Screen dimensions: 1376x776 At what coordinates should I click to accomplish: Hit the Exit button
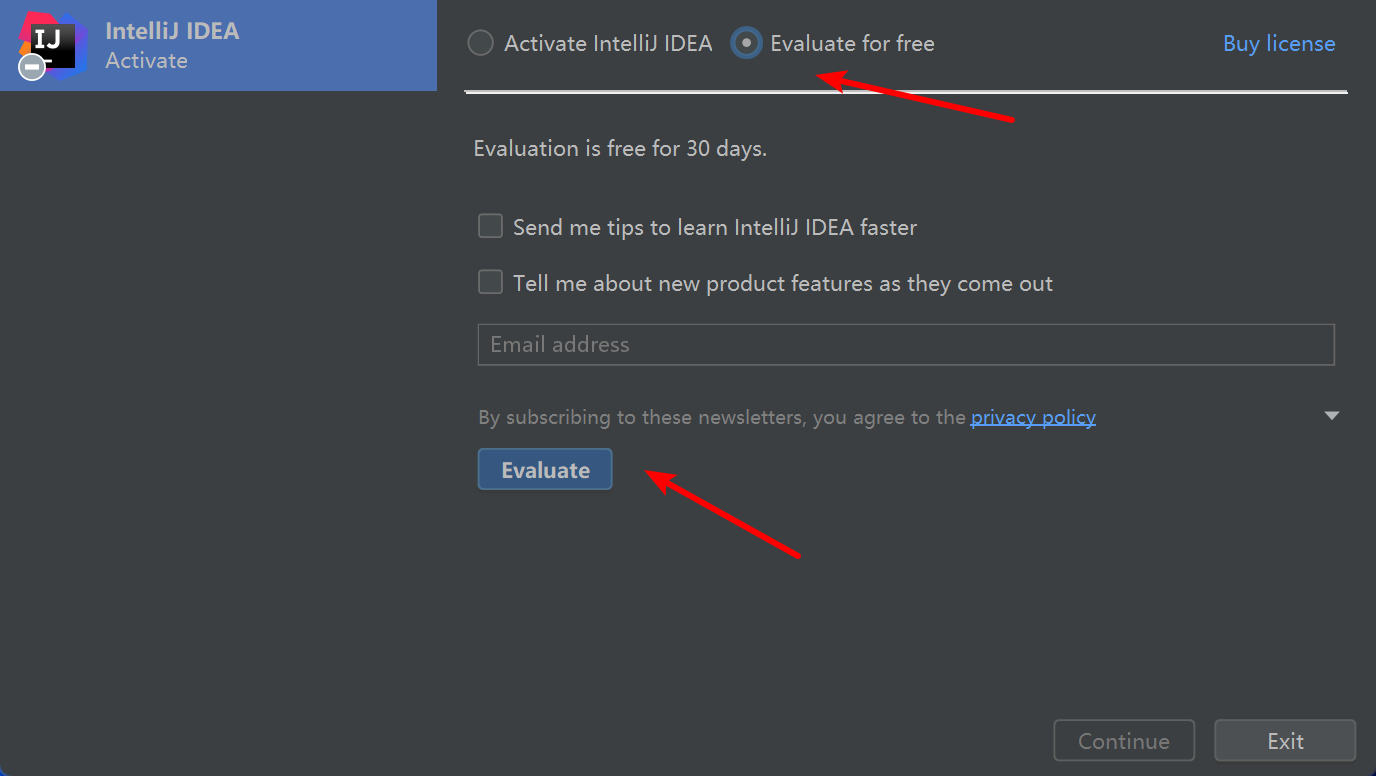pyautogui.click(x=1285, y=741)
